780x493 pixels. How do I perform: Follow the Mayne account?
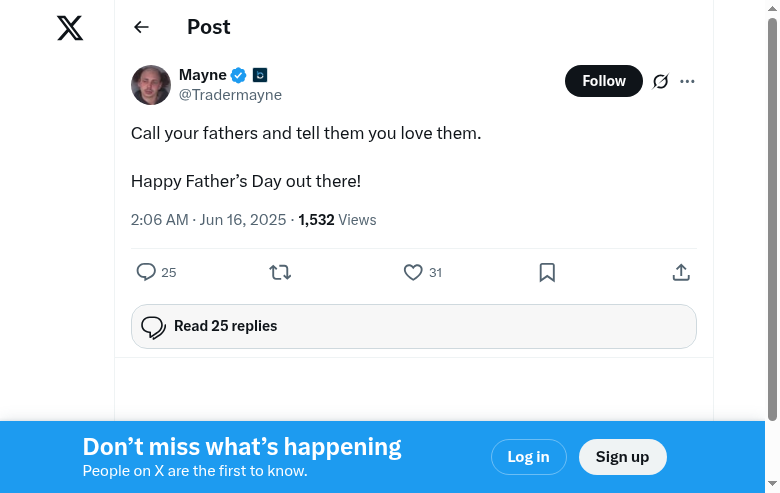coord(603,81)
